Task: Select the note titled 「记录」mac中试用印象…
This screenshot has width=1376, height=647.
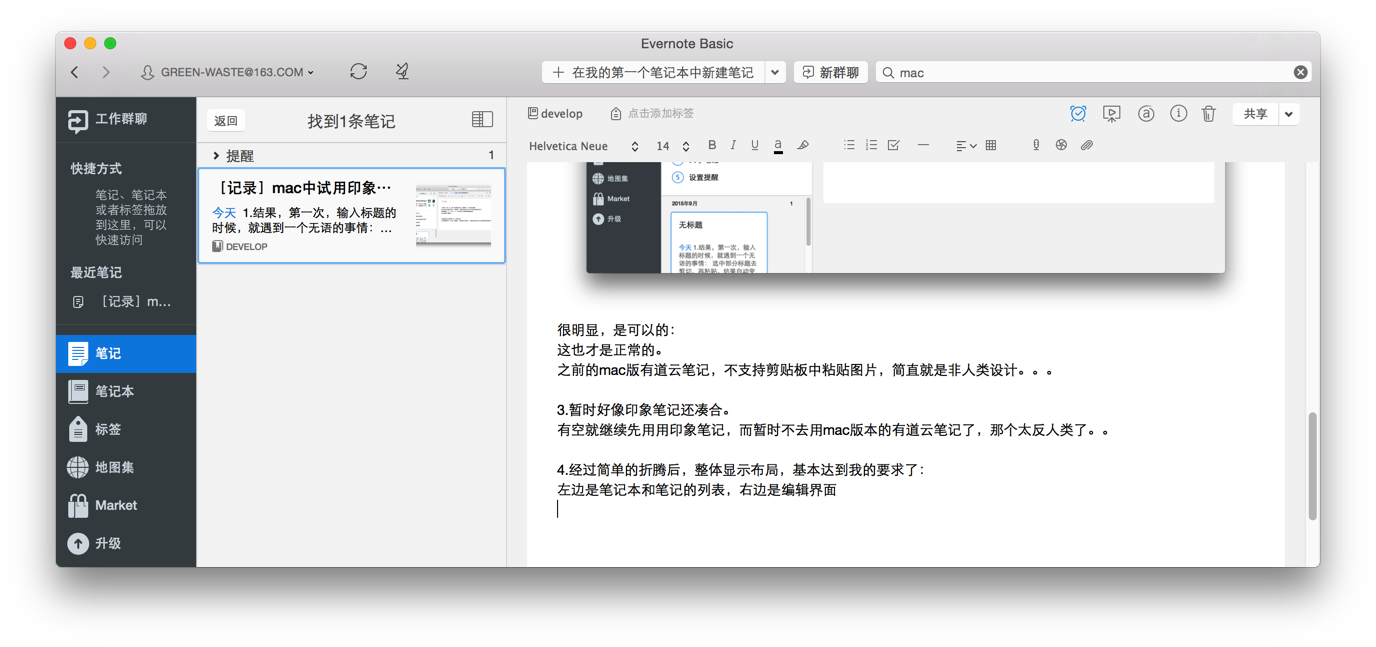Action: (351, 216)
